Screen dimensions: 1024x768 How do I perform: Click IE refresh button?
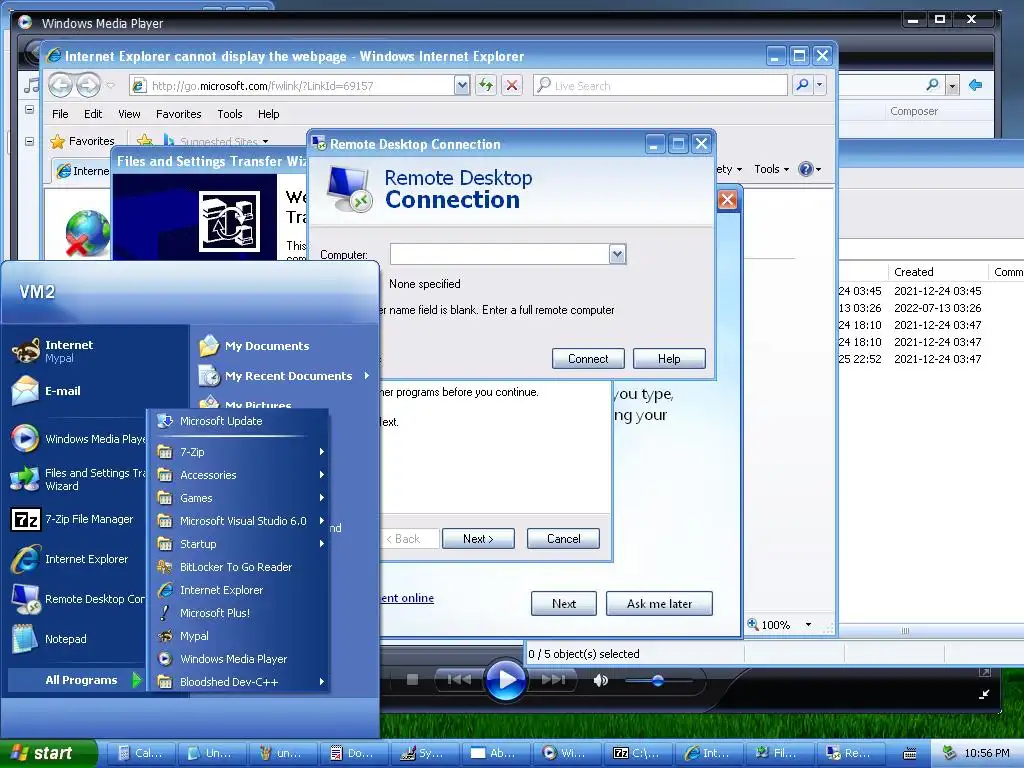pos(485,85)
